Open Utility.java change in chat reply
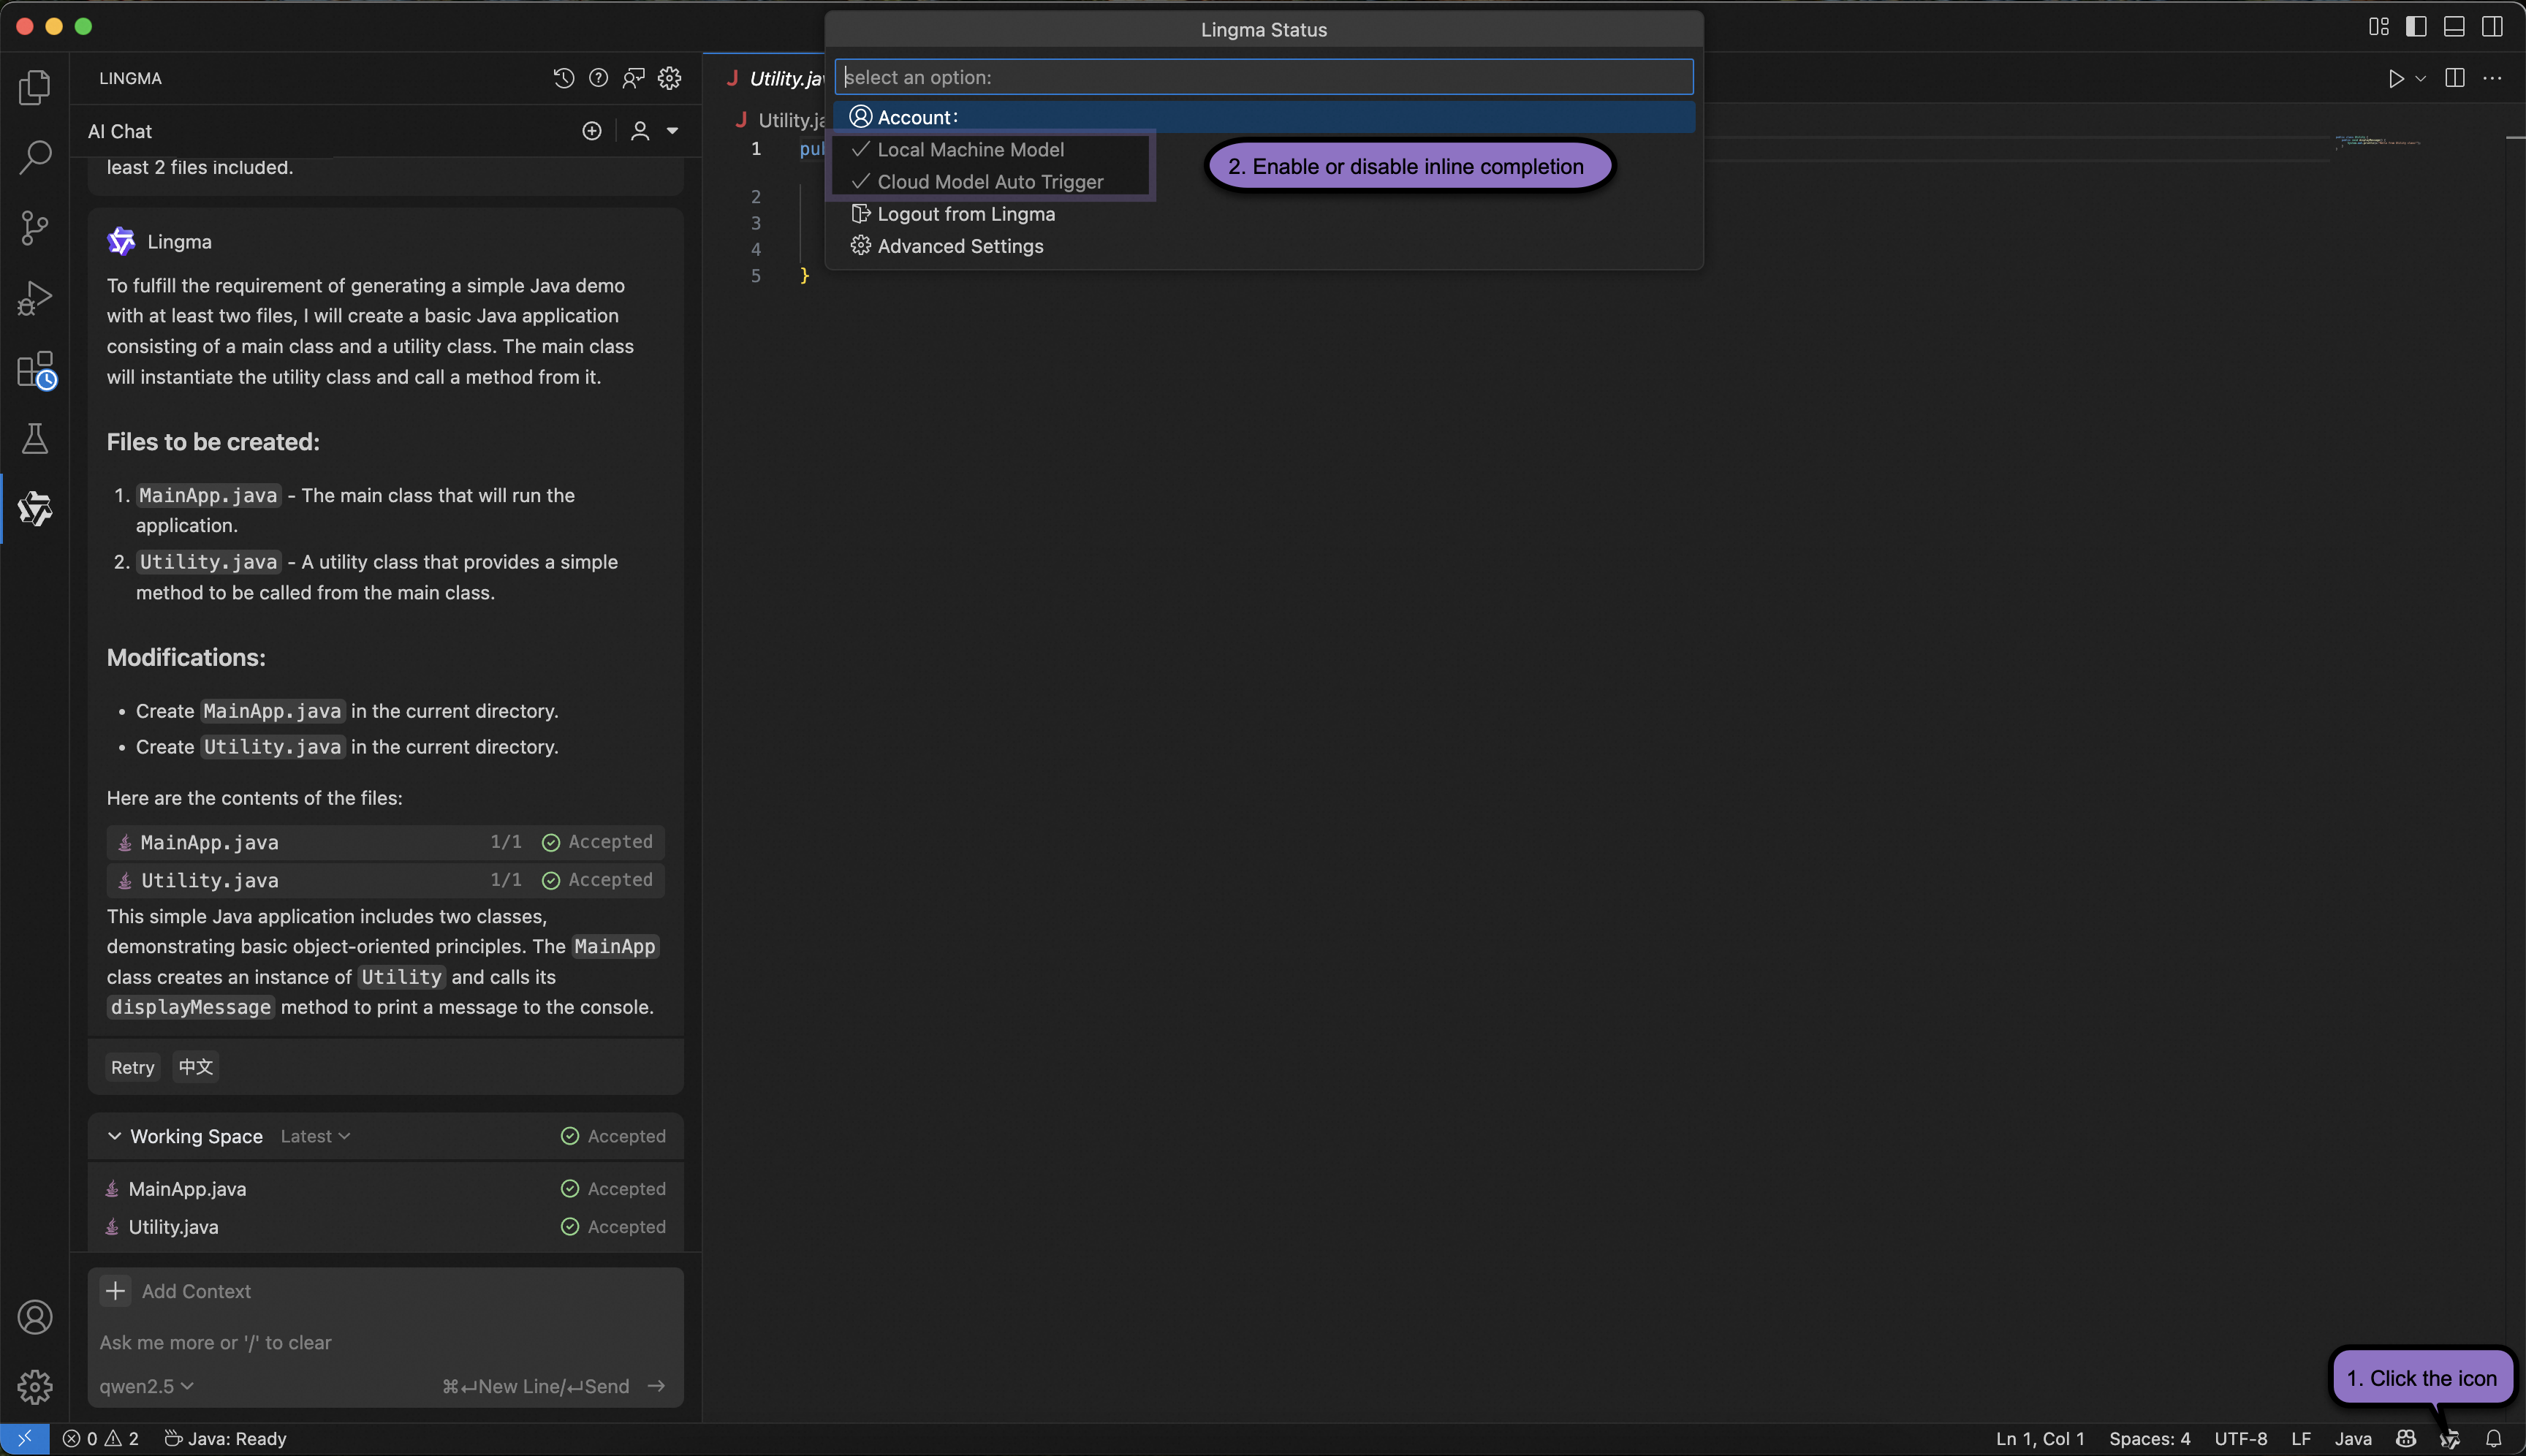Image resolution: width=2526 pixels, height=1456 pixels. click(x=386, y=880)
